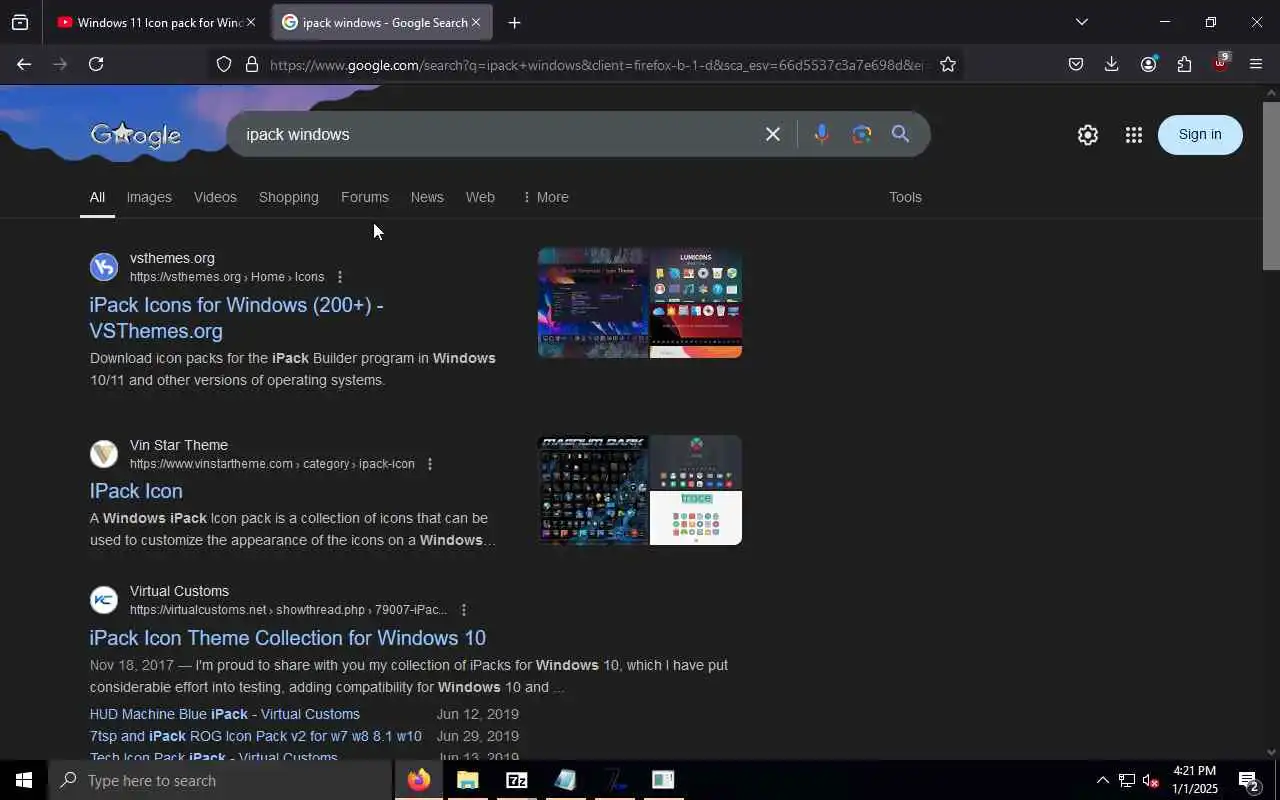Open options for Virtual Customs result

click(463, 610)
